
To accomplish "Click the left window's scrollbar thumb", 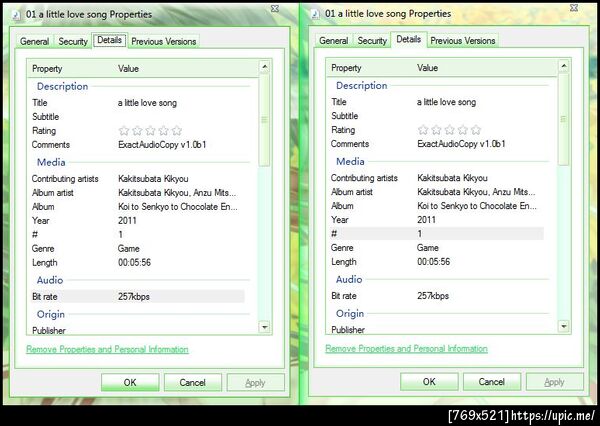I will [x=264, y=120].
